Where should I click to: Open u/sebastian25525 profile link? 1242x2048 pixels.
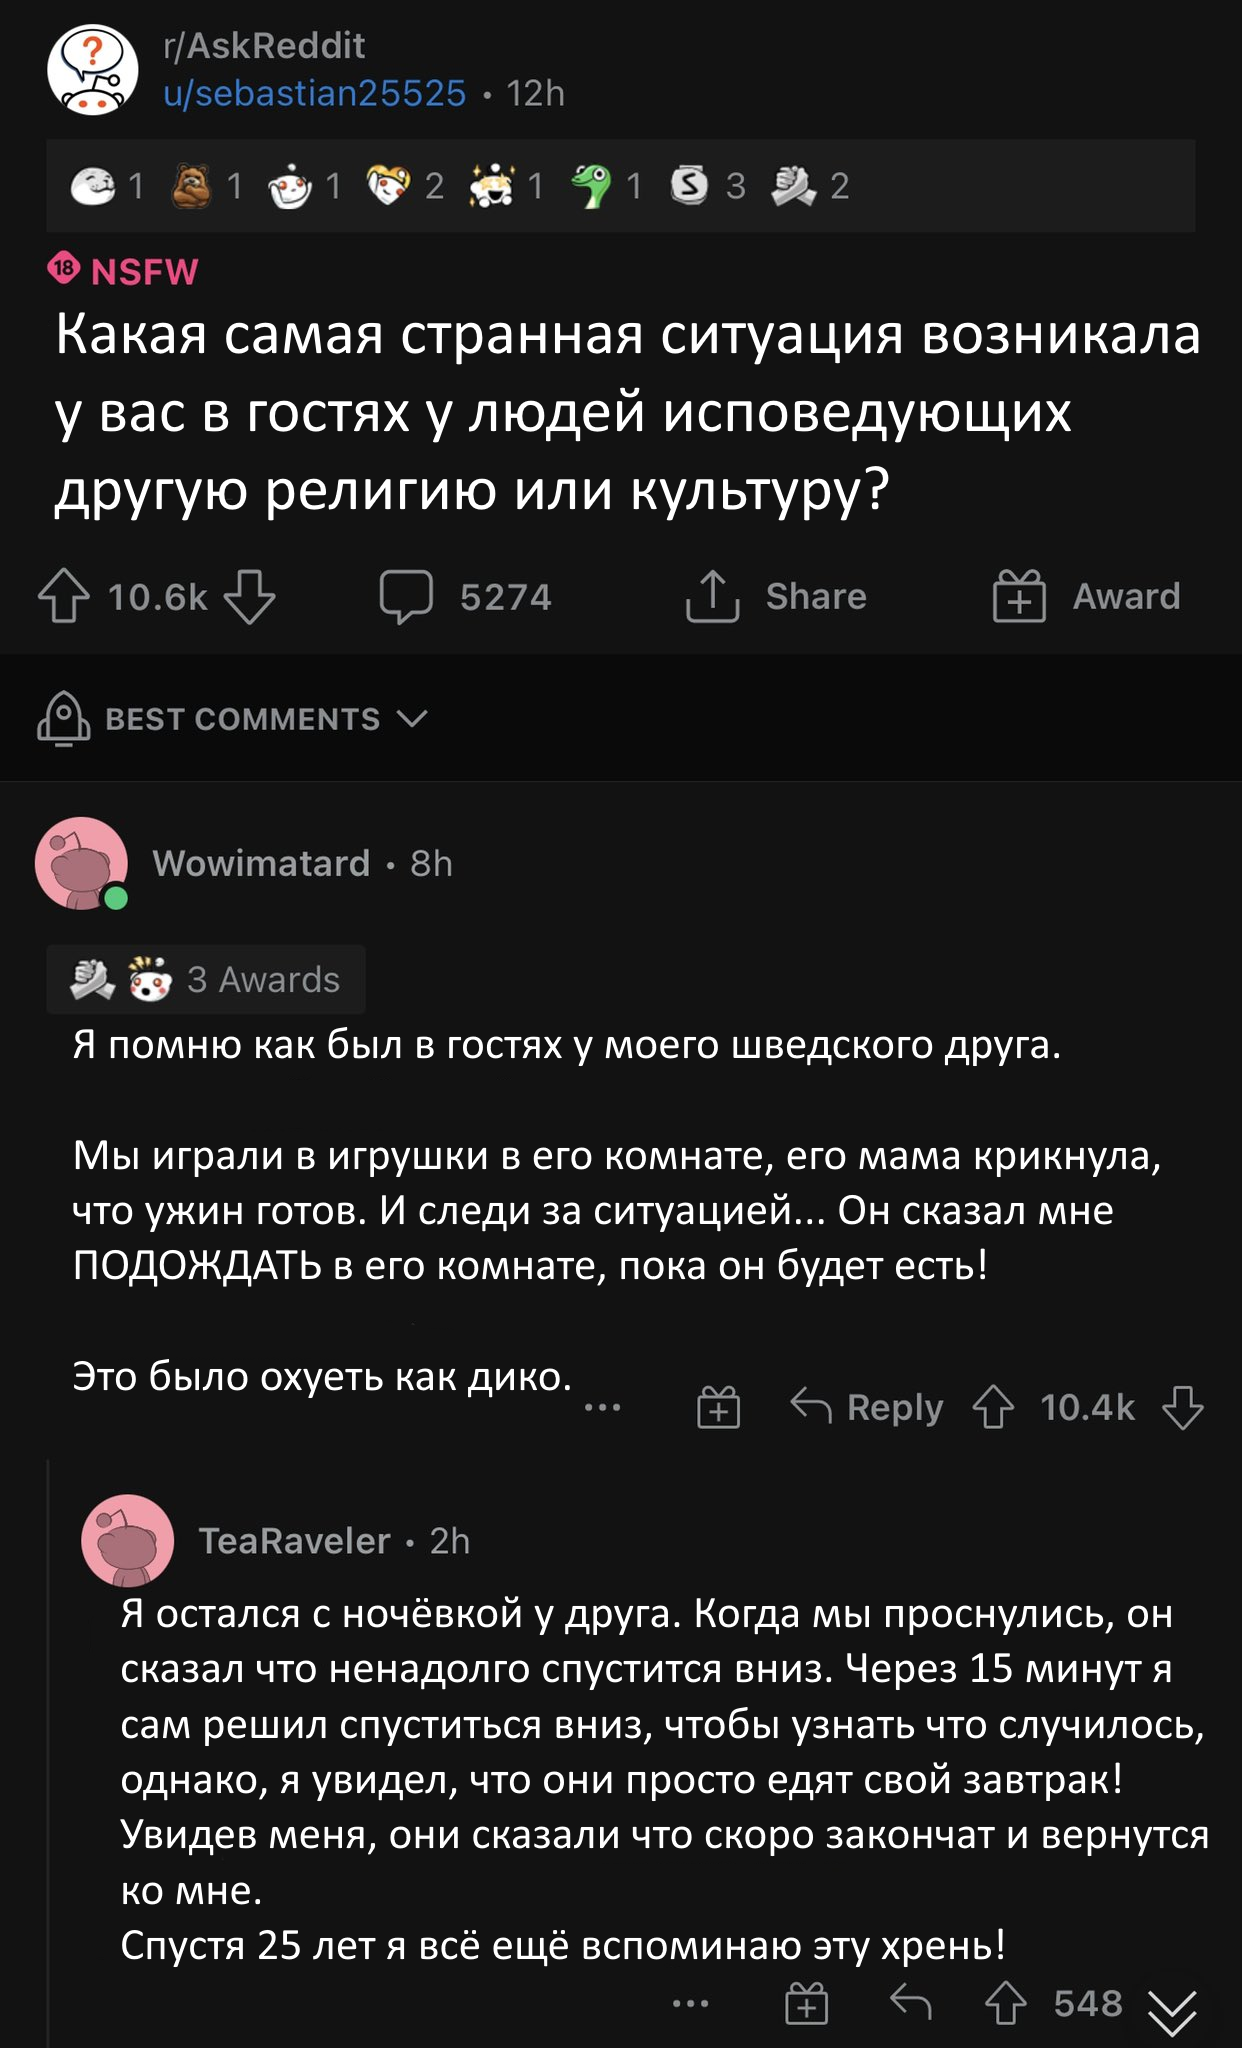314,93
